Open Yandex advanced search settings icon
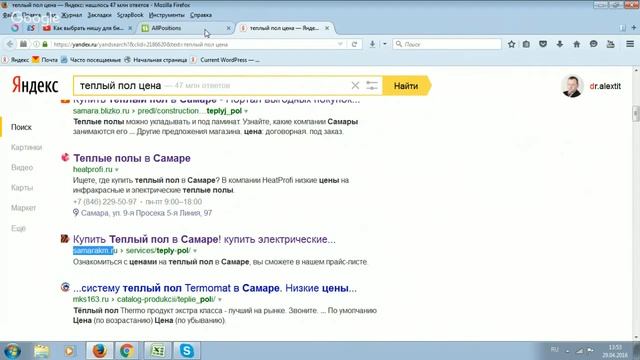This screenshot has height=360, width=640. pyautogui.click(x=372, y=86)
